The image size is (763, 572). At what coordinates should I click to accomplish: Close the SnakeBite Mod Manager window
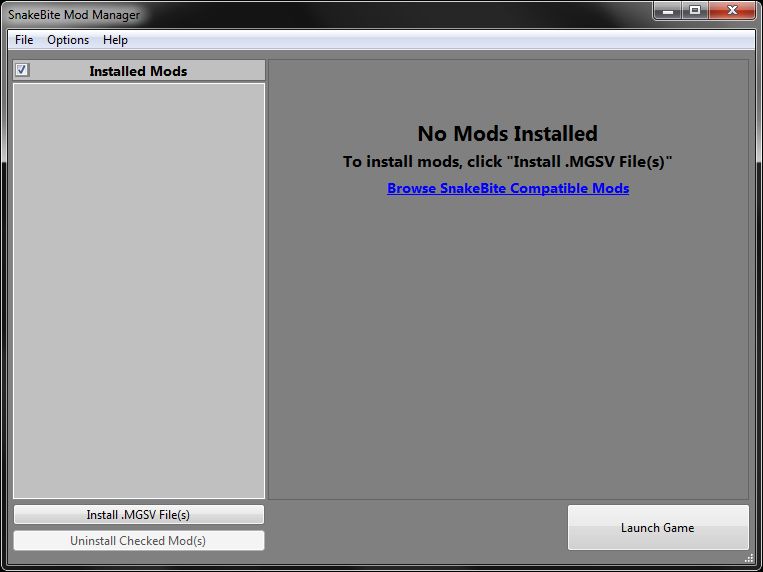pyautogui.click(x=732, y=10)
